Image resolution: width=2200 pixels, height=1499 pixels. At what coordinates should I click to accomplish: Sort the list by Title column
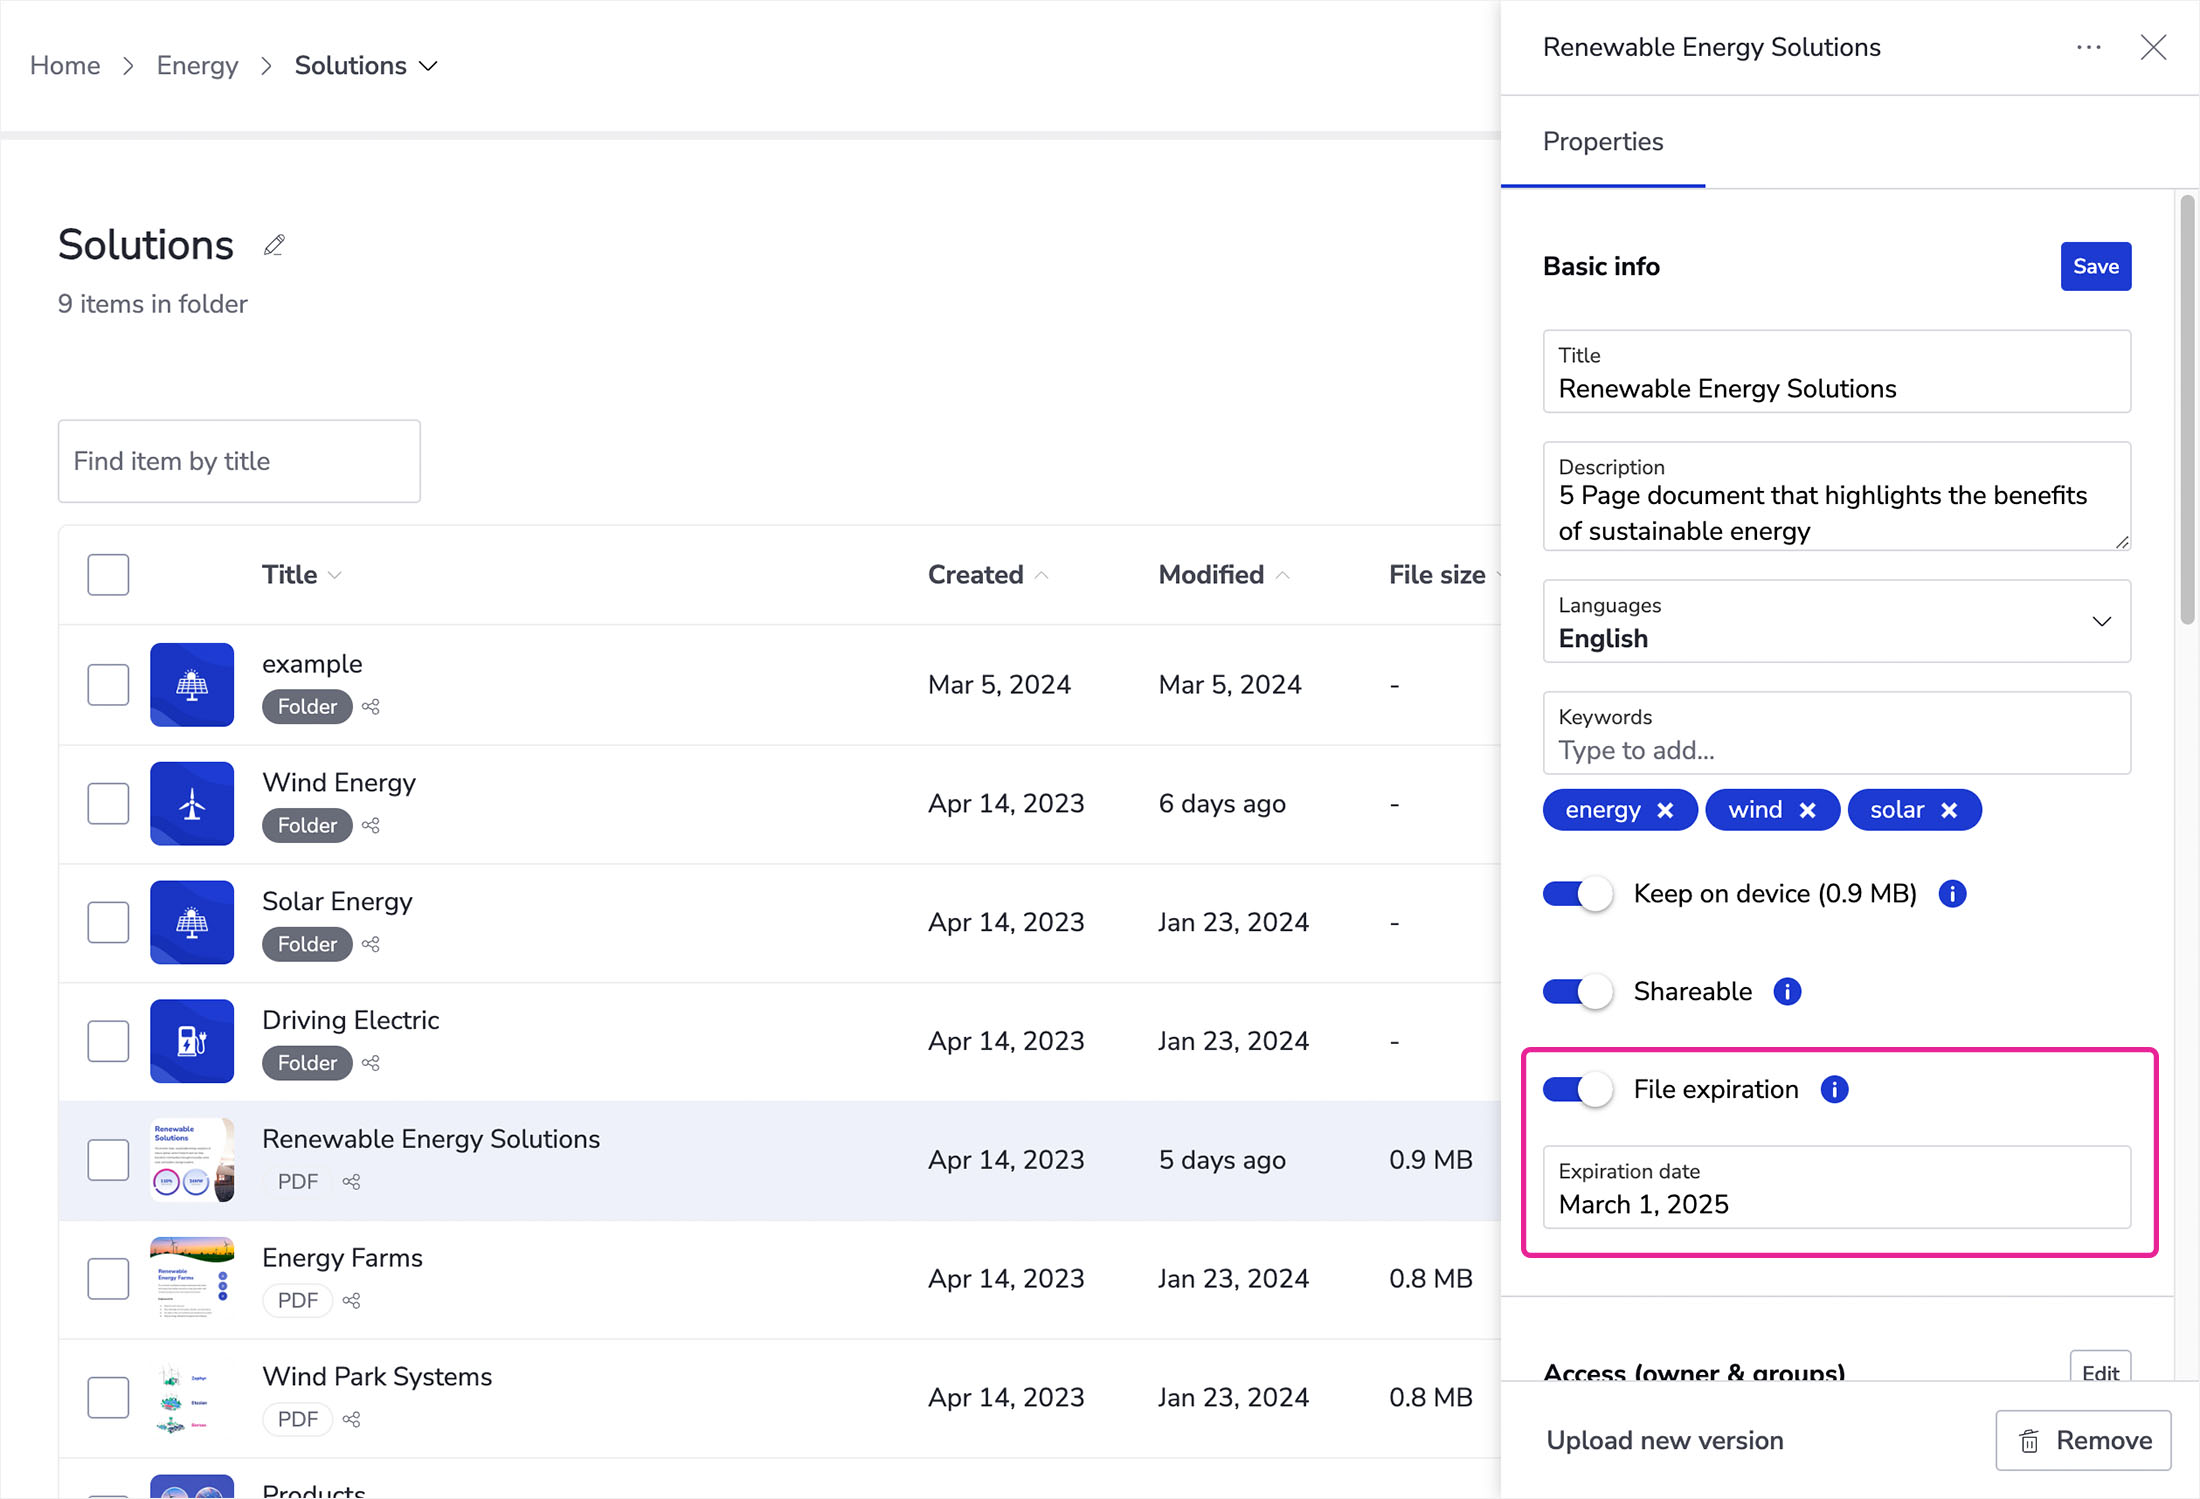click(x=302, y=575)
